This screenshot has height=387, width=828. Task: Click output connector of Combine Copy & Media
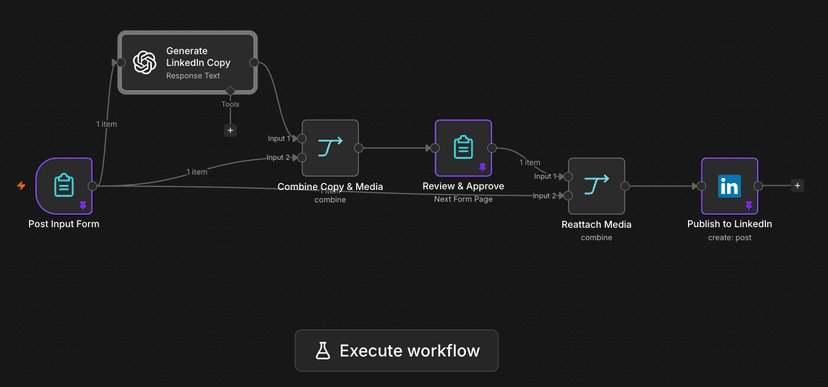[x=359, y=148]
